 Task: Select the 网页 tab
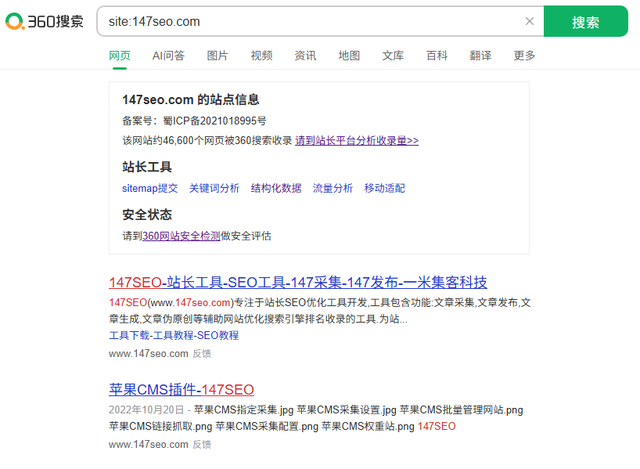[x=120, y=55]
